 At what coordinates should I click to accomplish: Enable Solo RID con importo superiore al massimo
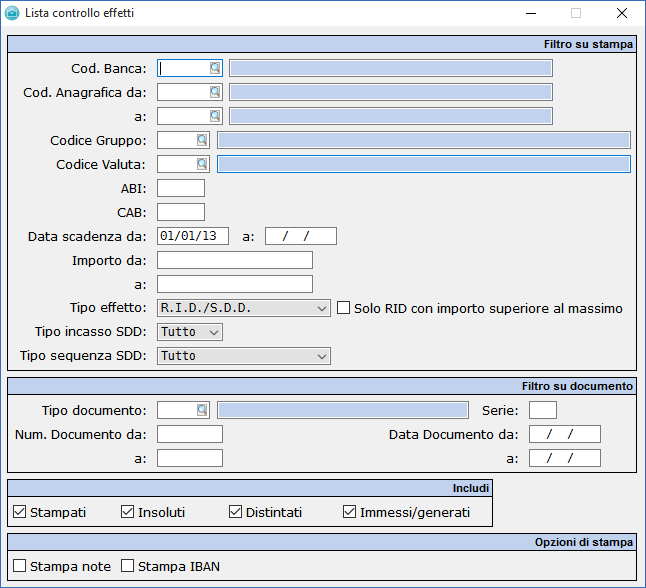point(343,308)
